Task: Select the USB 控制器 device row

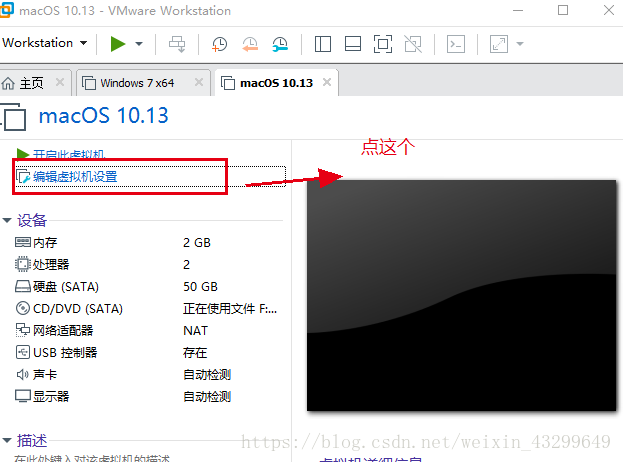Action: 148,353
